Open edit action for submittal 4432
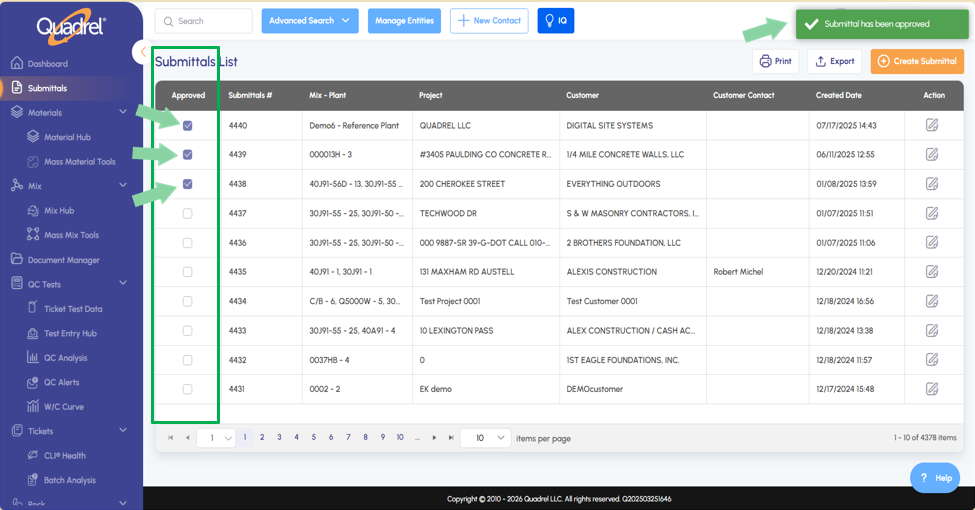 [931, 359]
